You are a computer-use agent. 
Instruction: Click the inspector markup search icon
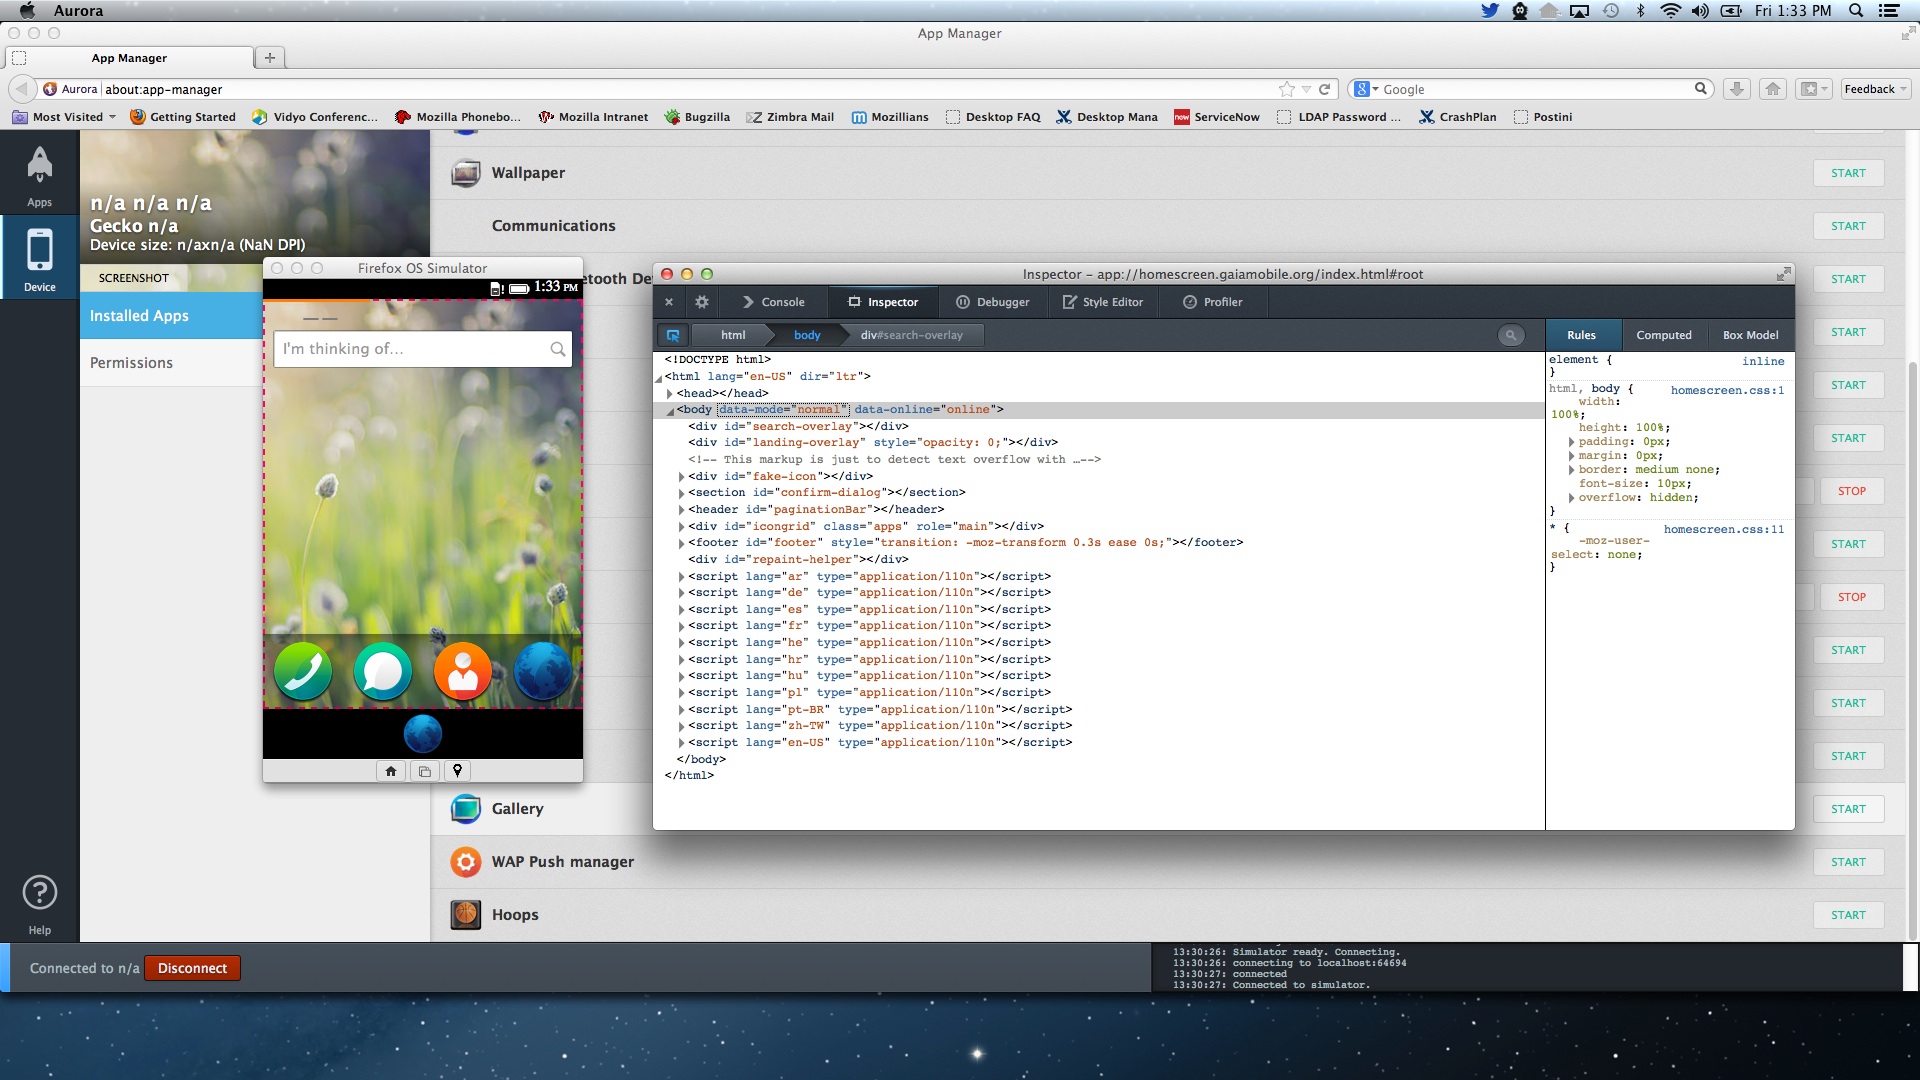[1511, 336]
